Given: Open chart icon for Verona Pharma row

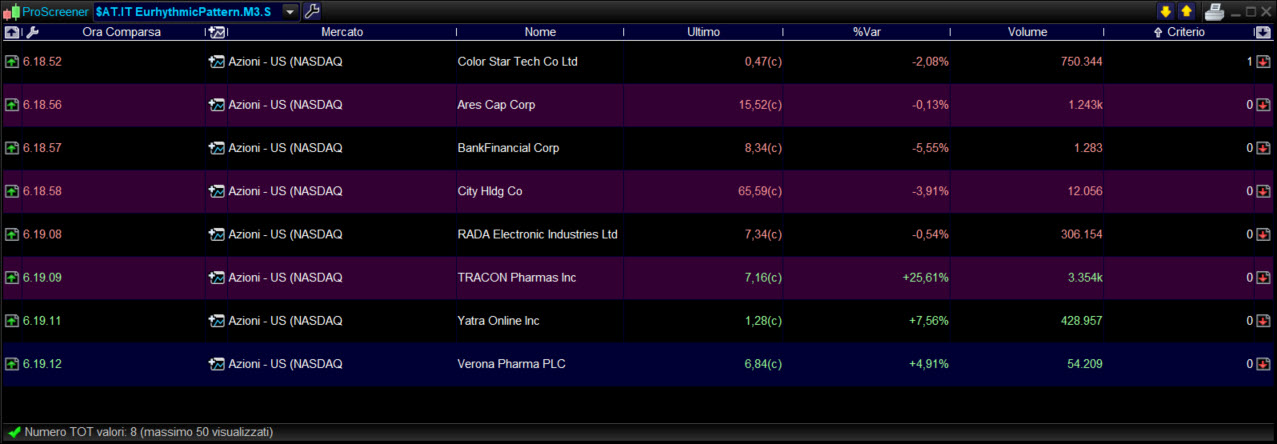Looking at the screenshot, I should pyautogui.click(x=215, y=364).
